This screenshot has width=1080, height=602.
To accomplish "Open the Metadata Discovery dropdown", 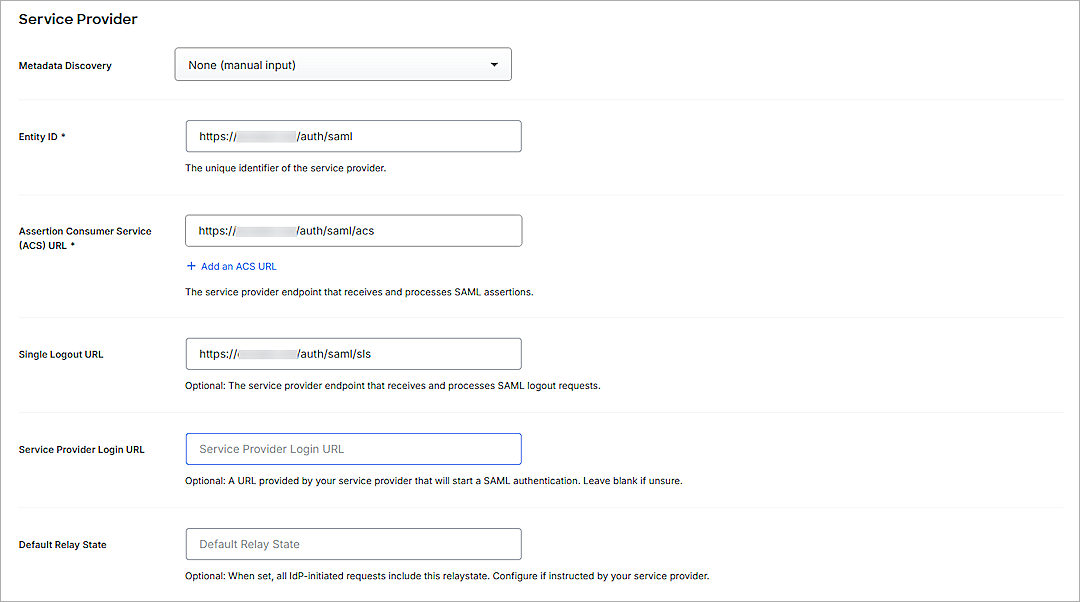I will coord(342,65).
